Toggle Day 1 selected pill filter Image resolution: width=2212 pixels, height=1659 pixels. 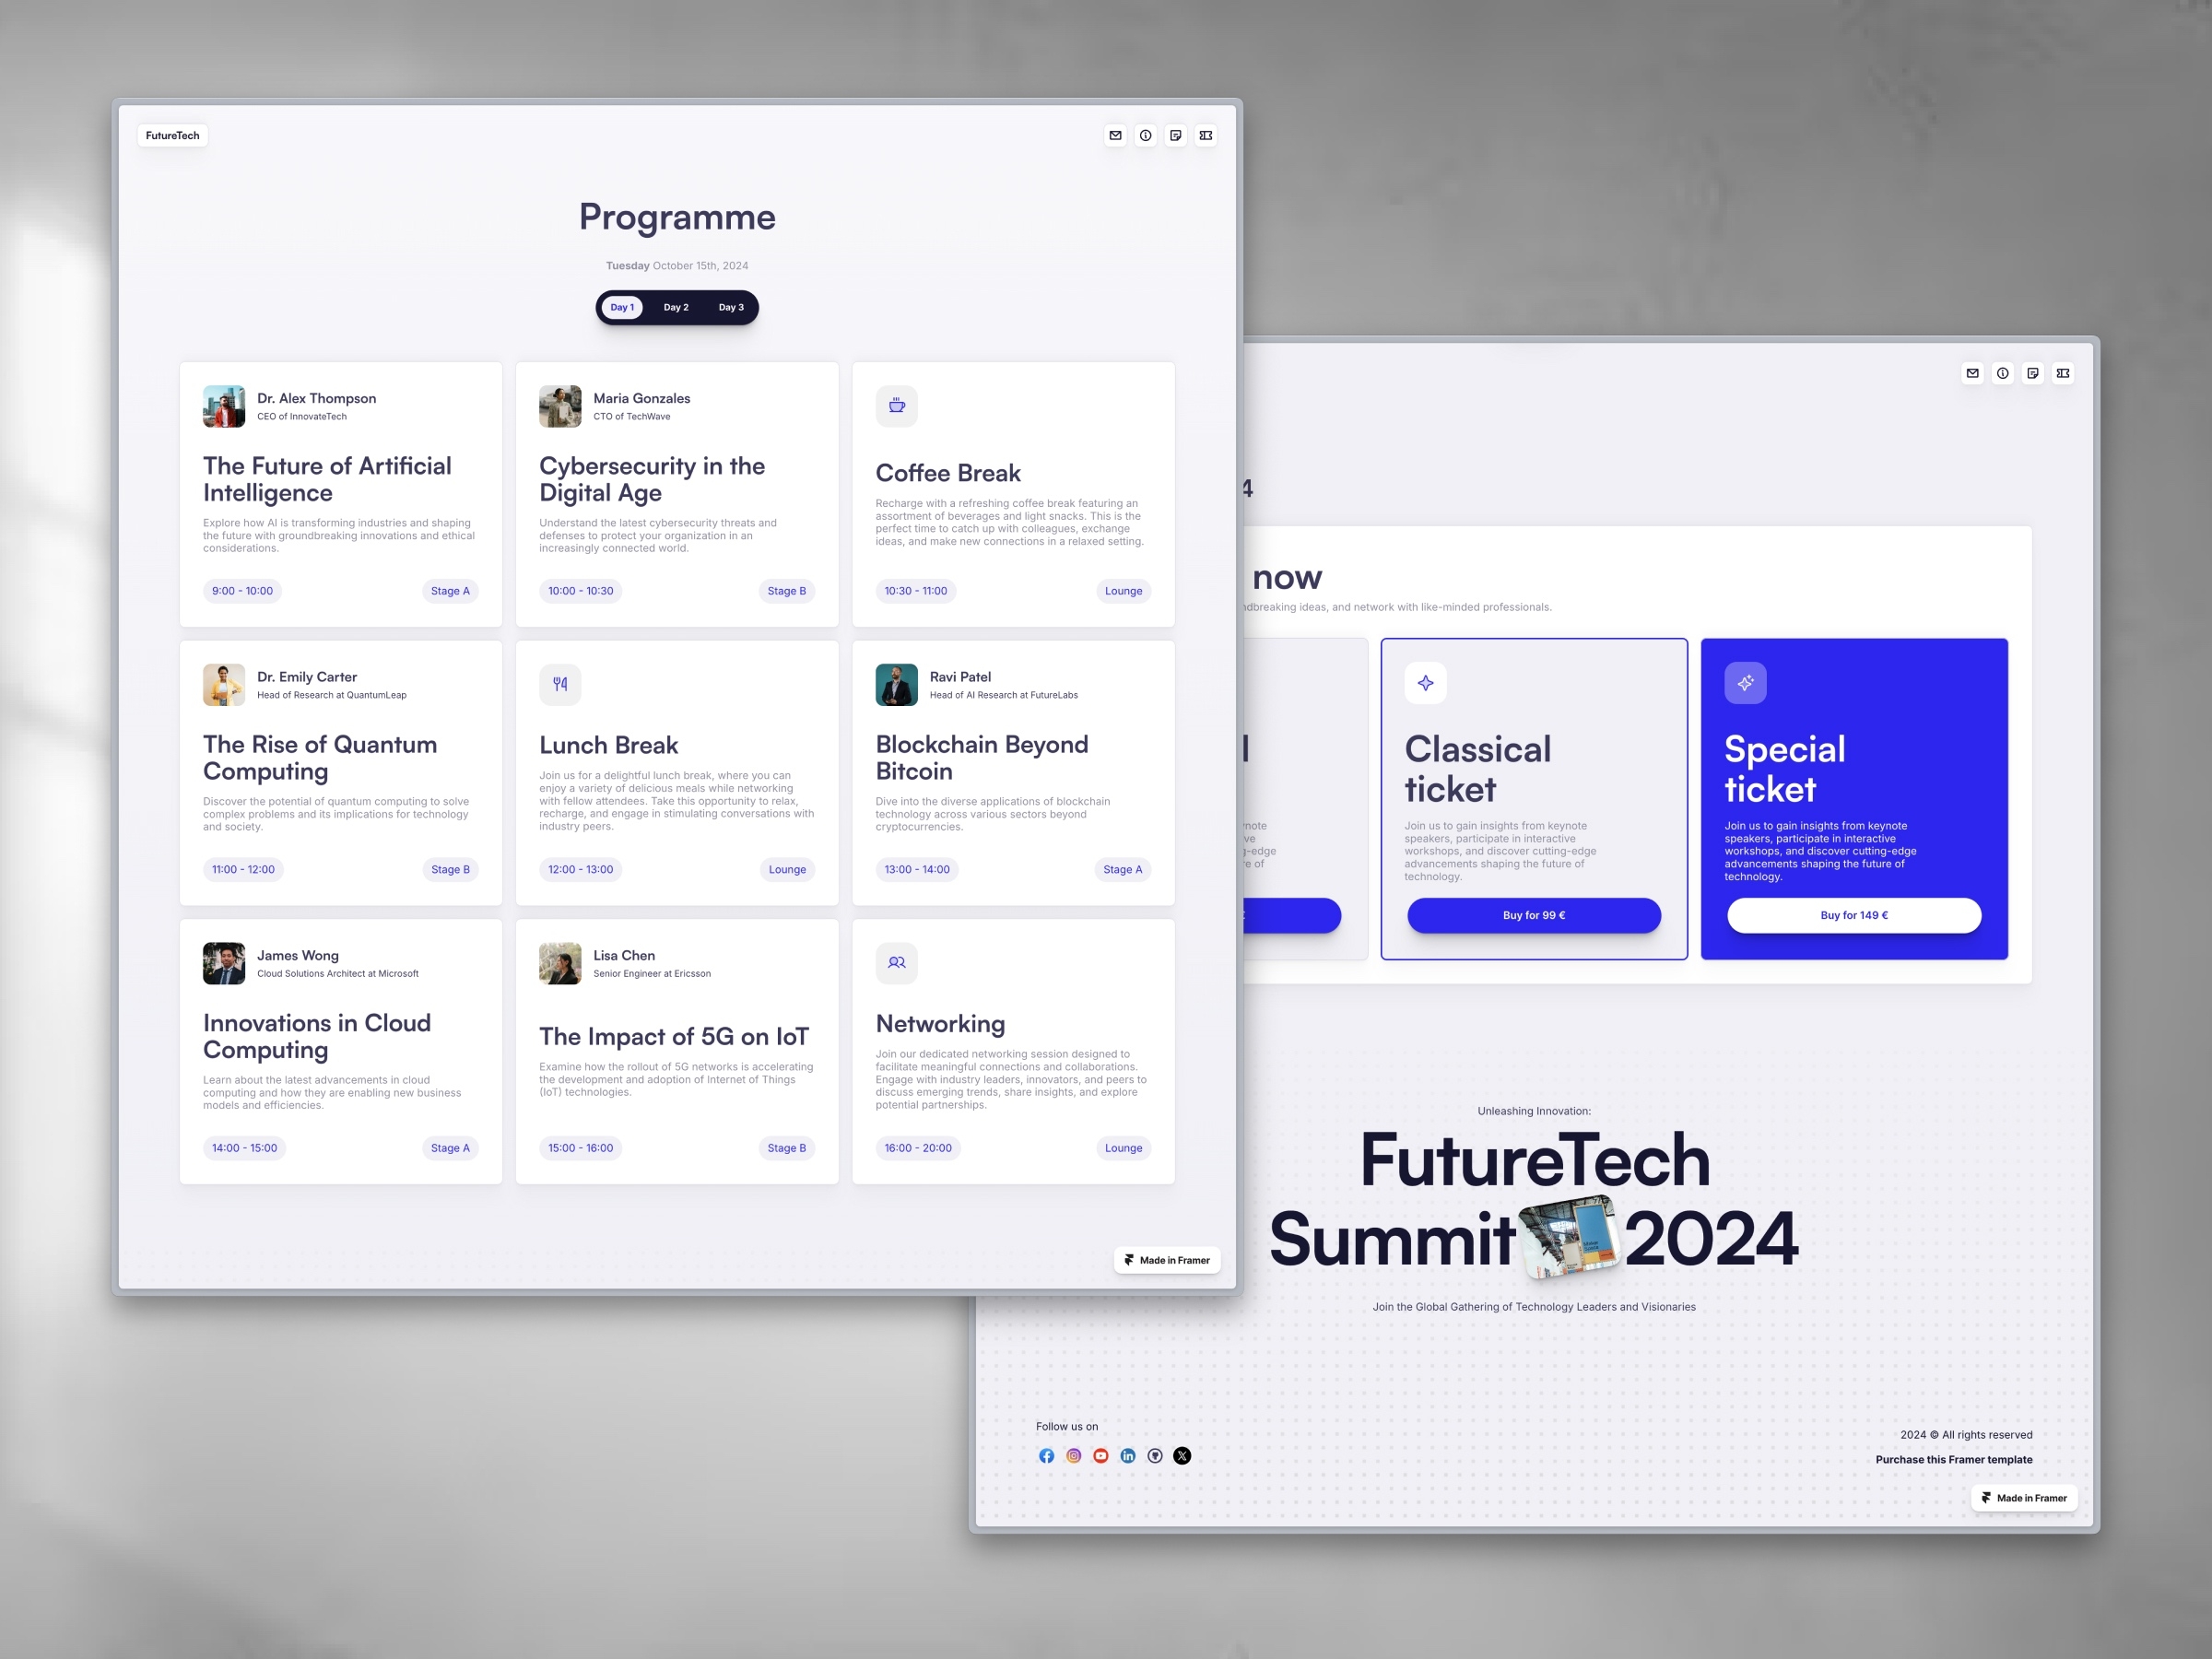[624, 307]
